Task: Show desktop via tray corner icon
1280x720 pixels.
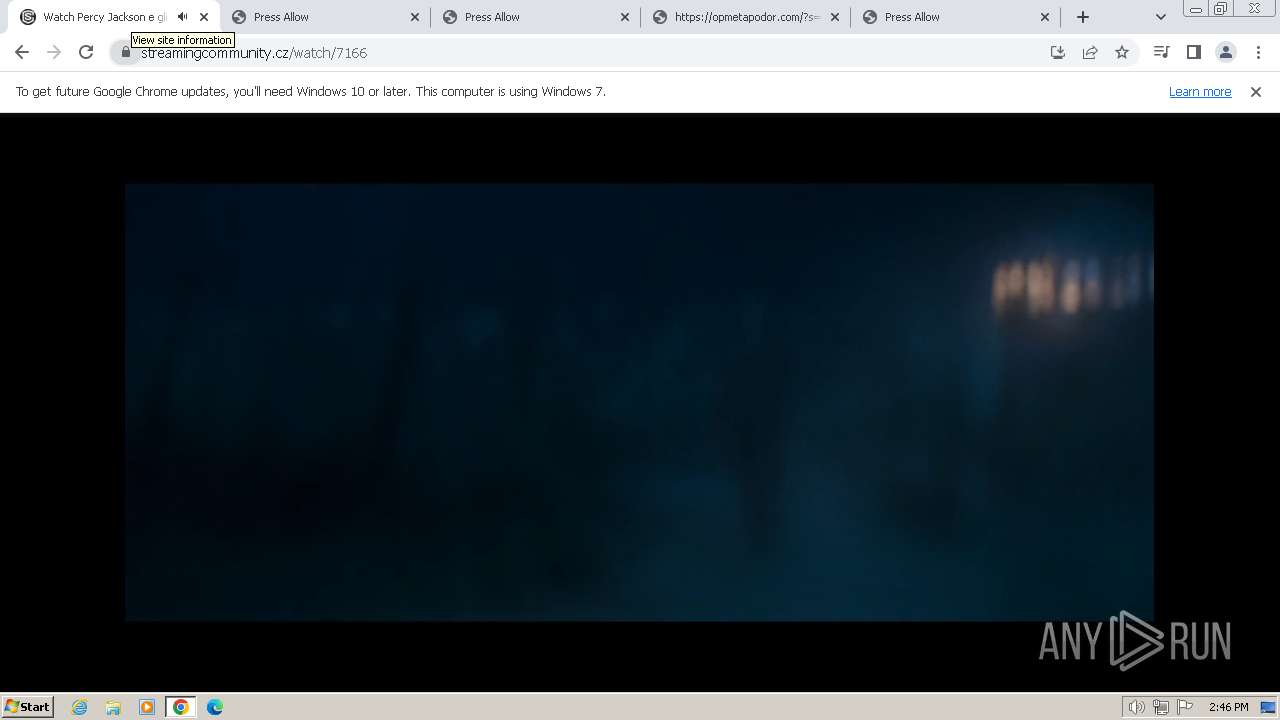Action: click(x=1269, y=707)
